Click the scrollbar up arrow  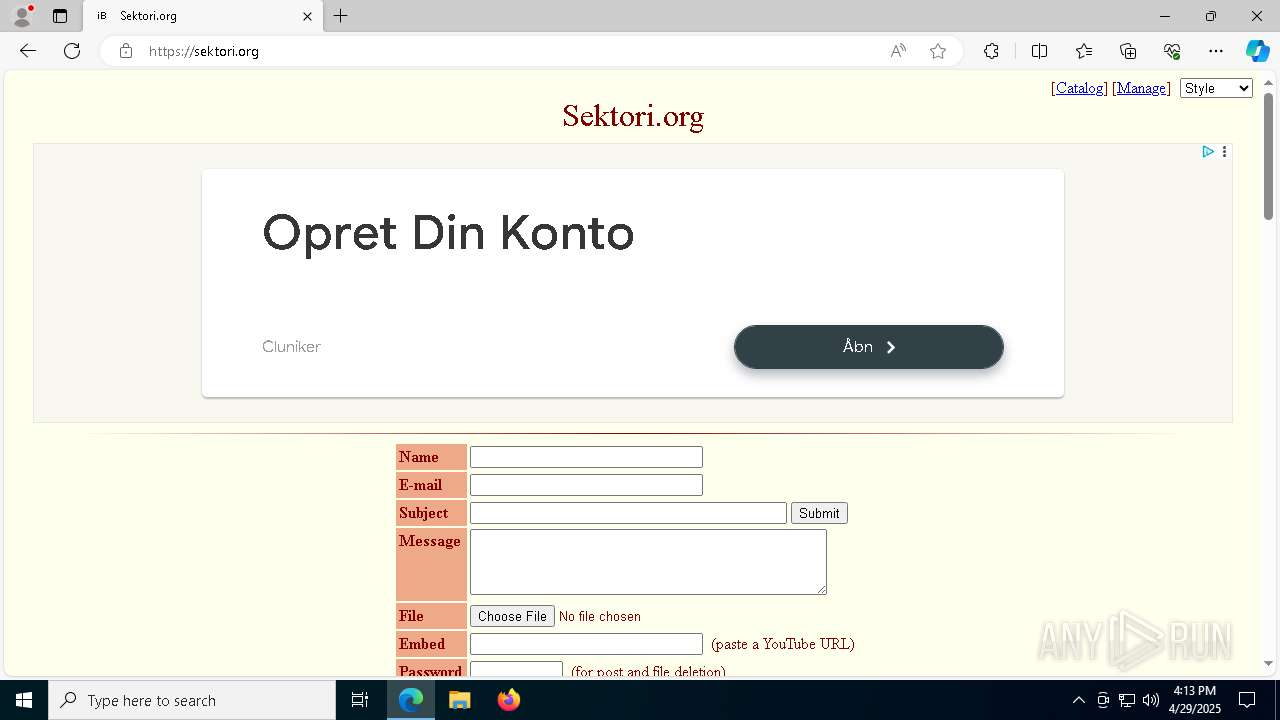(1268, 82)
